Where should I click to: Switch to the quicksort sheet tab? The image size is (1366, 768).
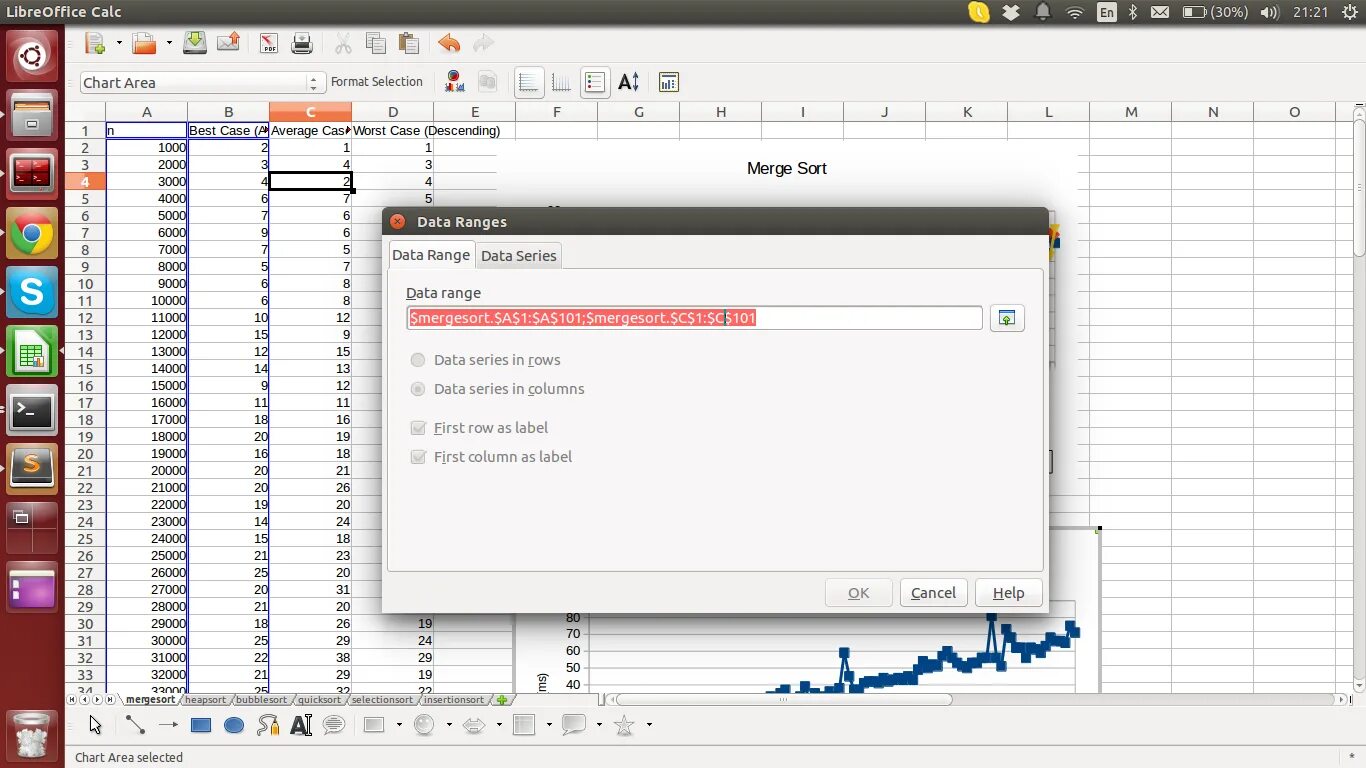click(319, 699)
